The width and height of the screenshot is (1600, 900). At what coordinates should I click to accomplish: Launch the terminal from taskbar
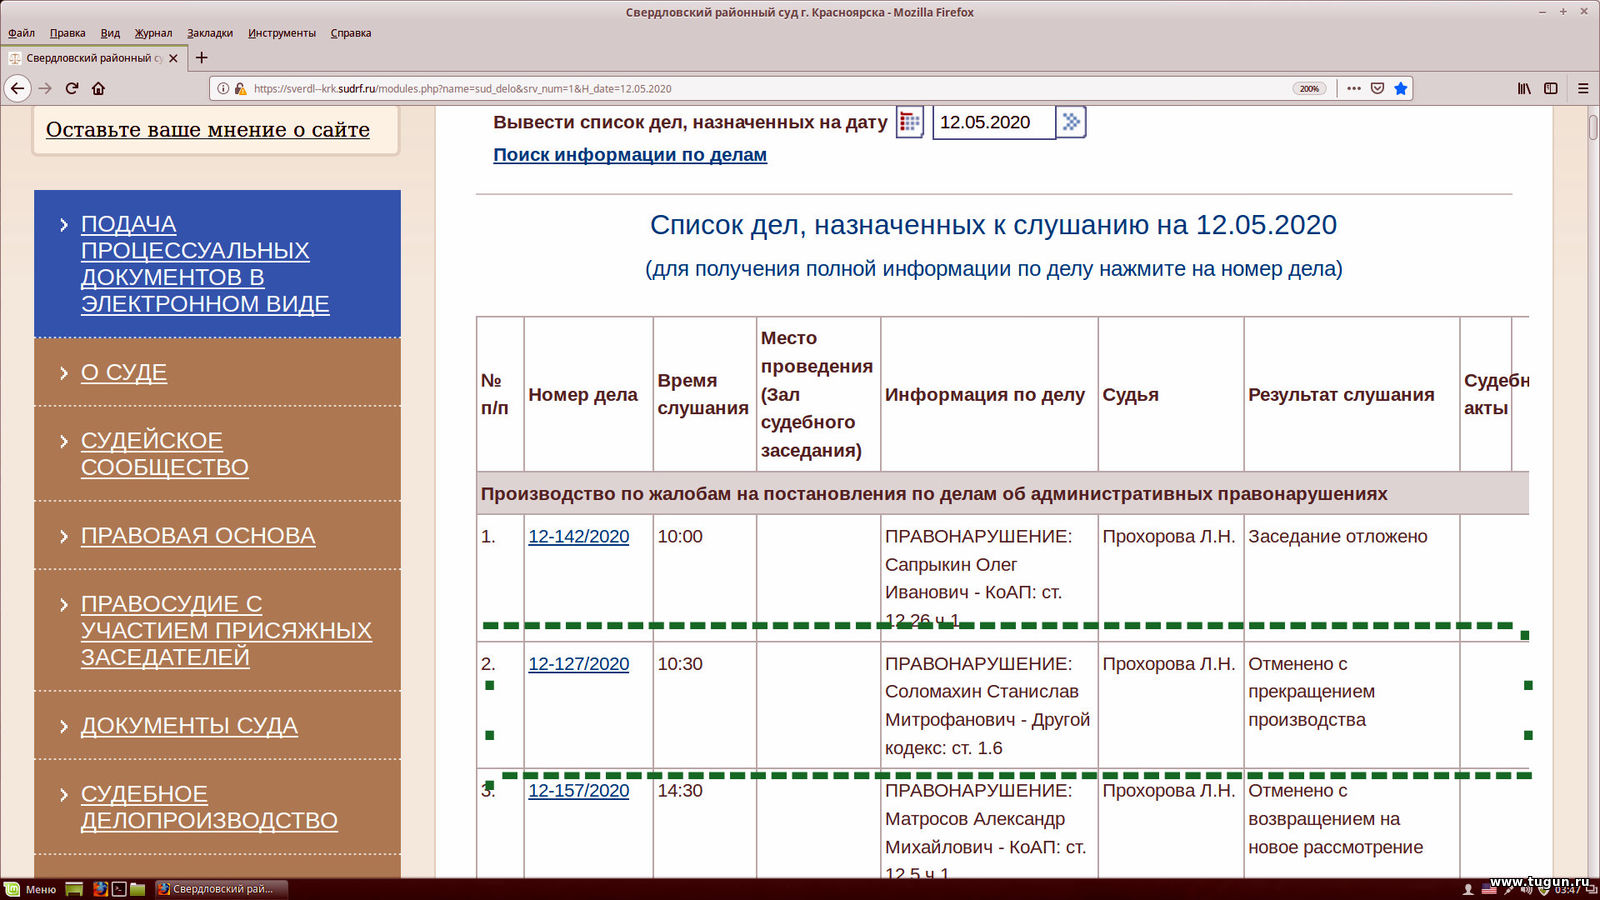(119, 889)
